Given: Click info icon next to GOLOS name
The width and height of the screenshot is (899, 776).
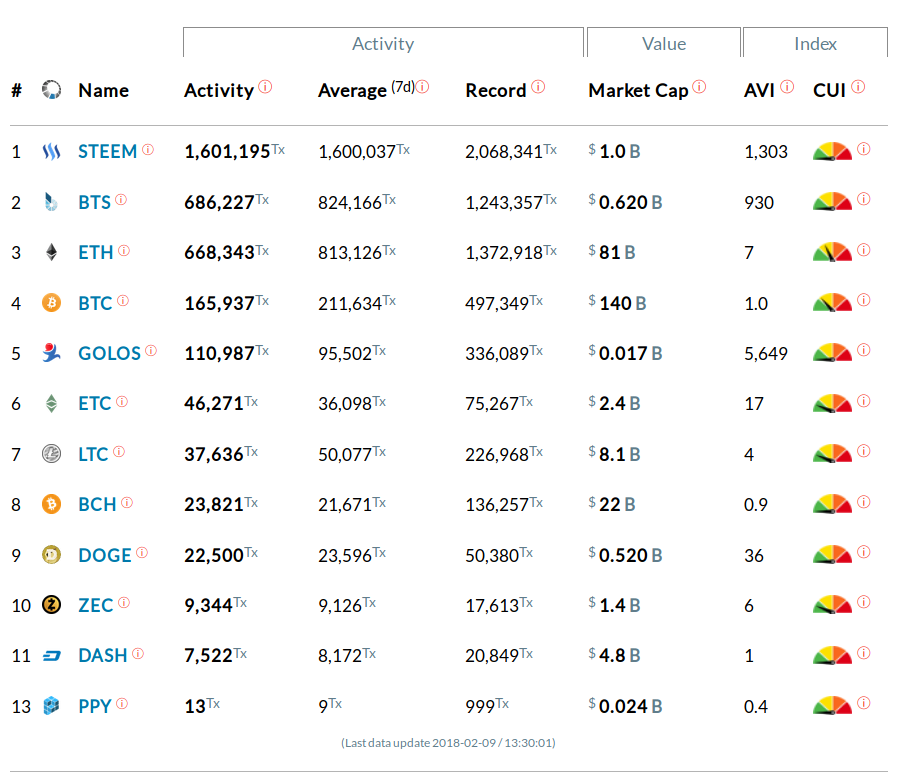Looking at the screenshot, I should click(x=151, y=350).
